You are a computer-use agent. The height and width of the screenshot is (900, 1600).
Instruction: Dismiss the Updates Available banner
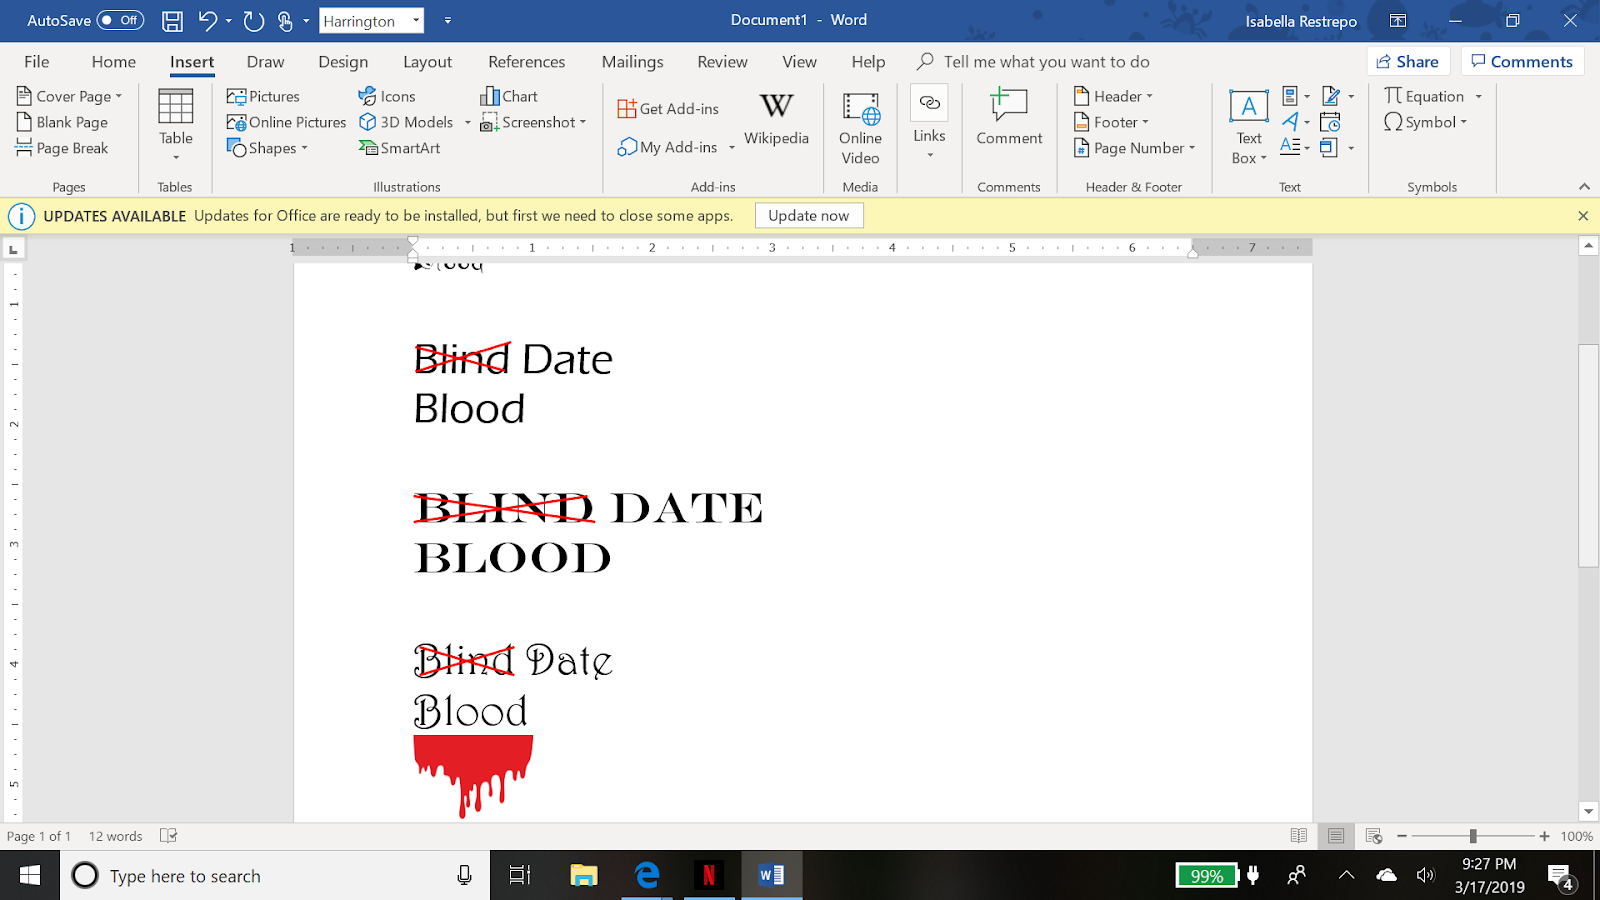click(x=1583, y=215)
